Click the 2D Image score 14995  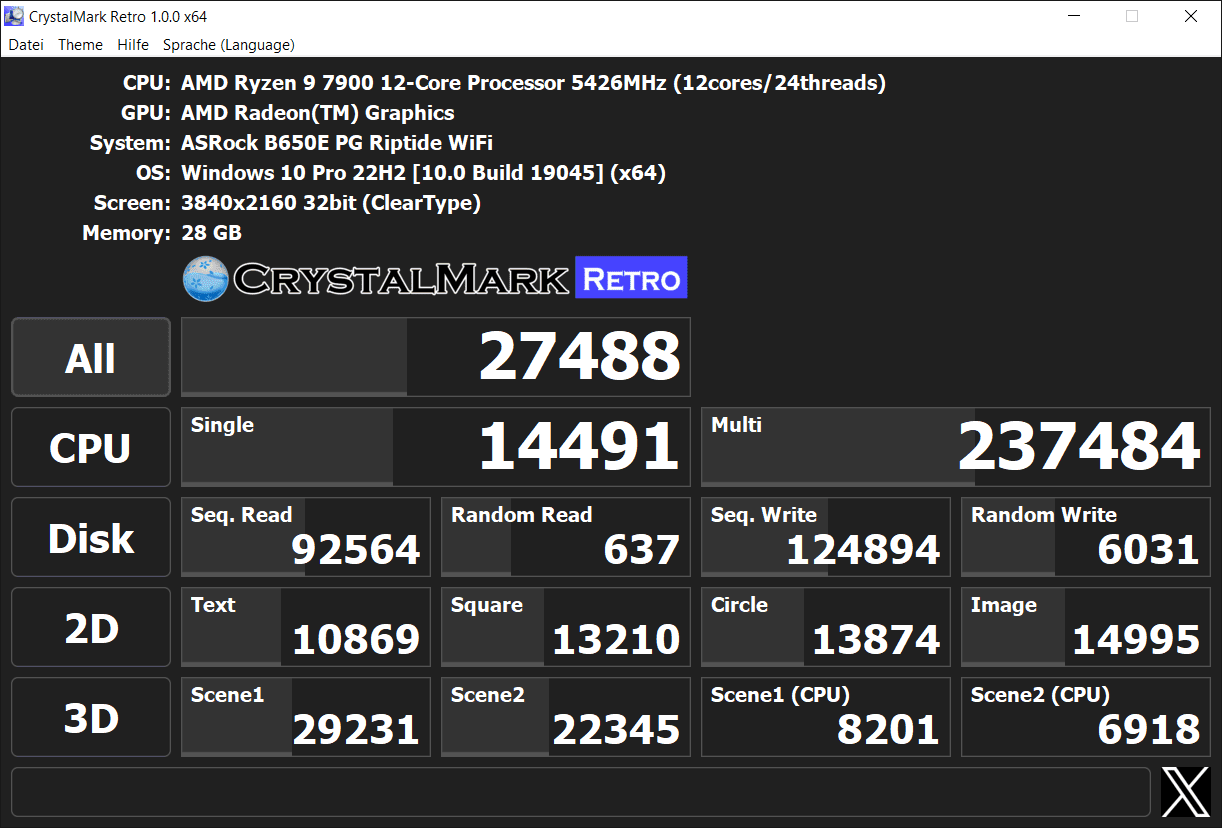[x=1086, y=627]
